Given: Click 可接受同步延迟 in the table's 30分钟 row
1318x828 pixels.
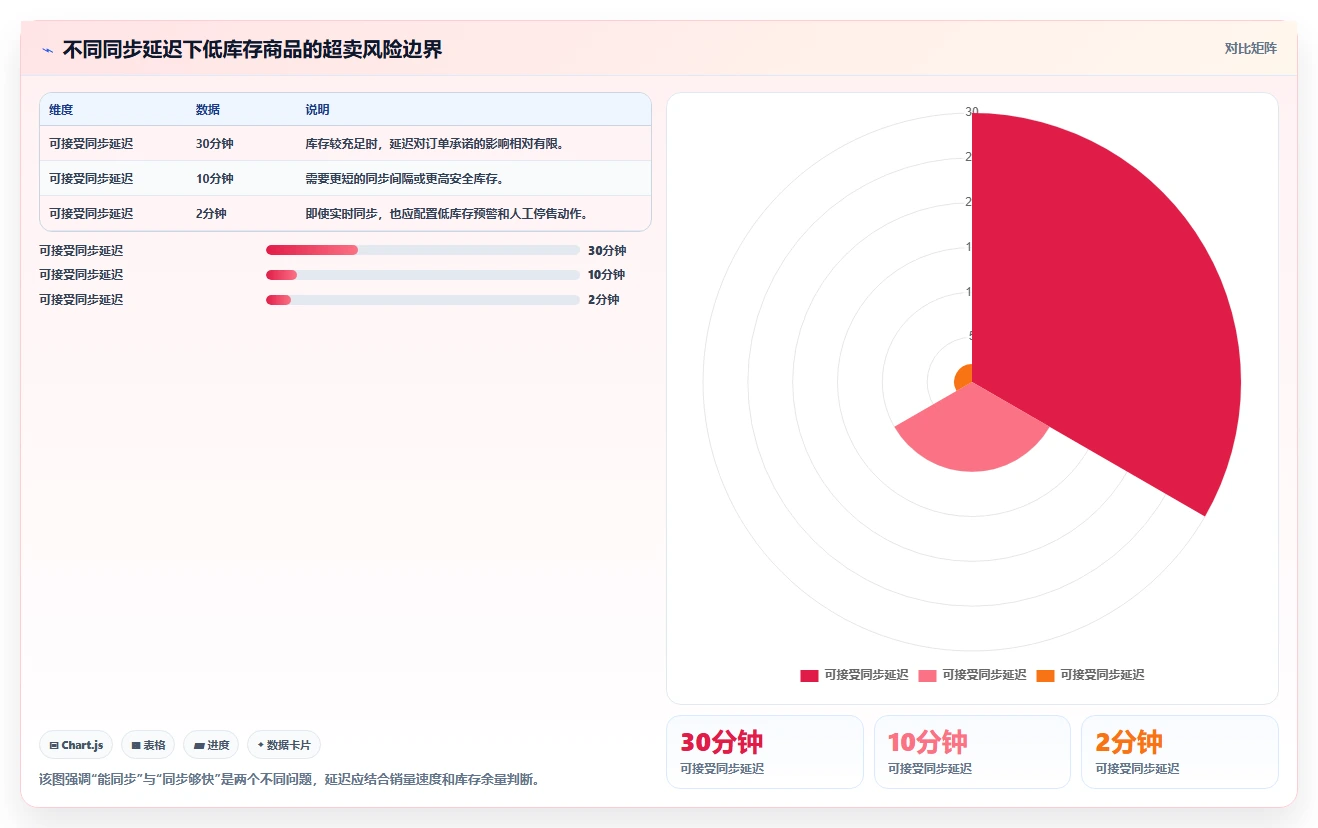Looking at the screenshot, I should (91, 144).
